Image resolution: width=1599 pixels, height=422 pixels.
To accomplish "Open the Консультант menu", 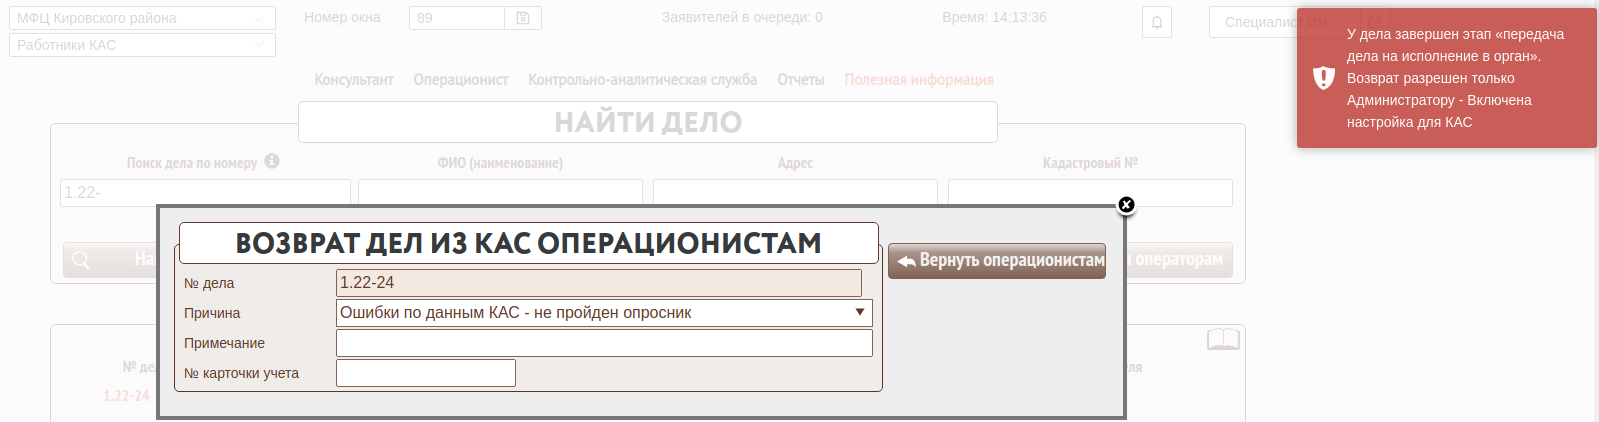I will click(354, 80).
